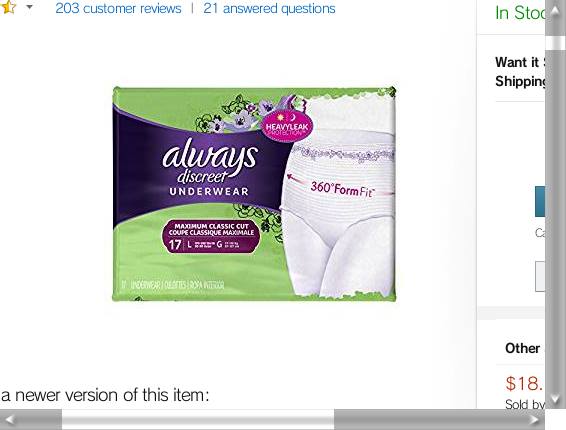Click the vertical scrollbar up arrow
The image size is (566, 430).
pos(555,11)
